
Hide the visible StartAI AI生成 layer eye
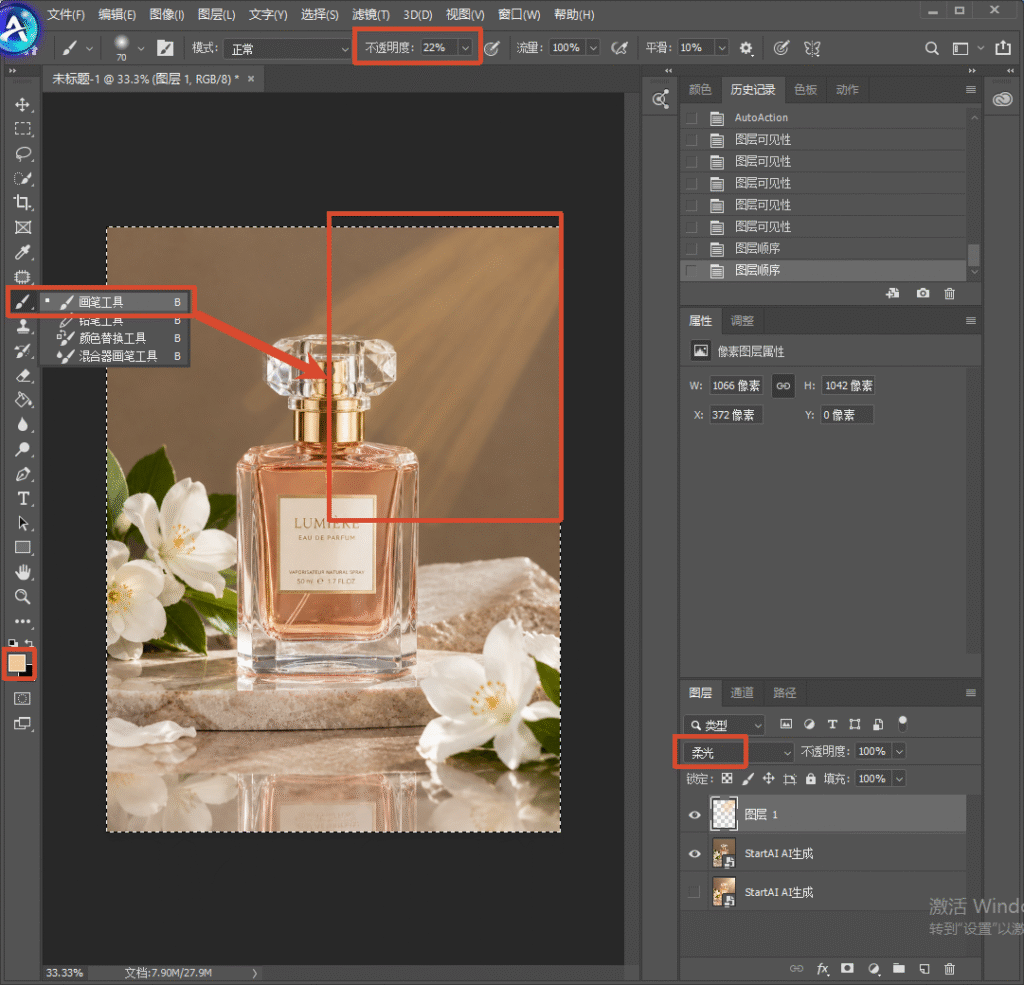[694, 854]
